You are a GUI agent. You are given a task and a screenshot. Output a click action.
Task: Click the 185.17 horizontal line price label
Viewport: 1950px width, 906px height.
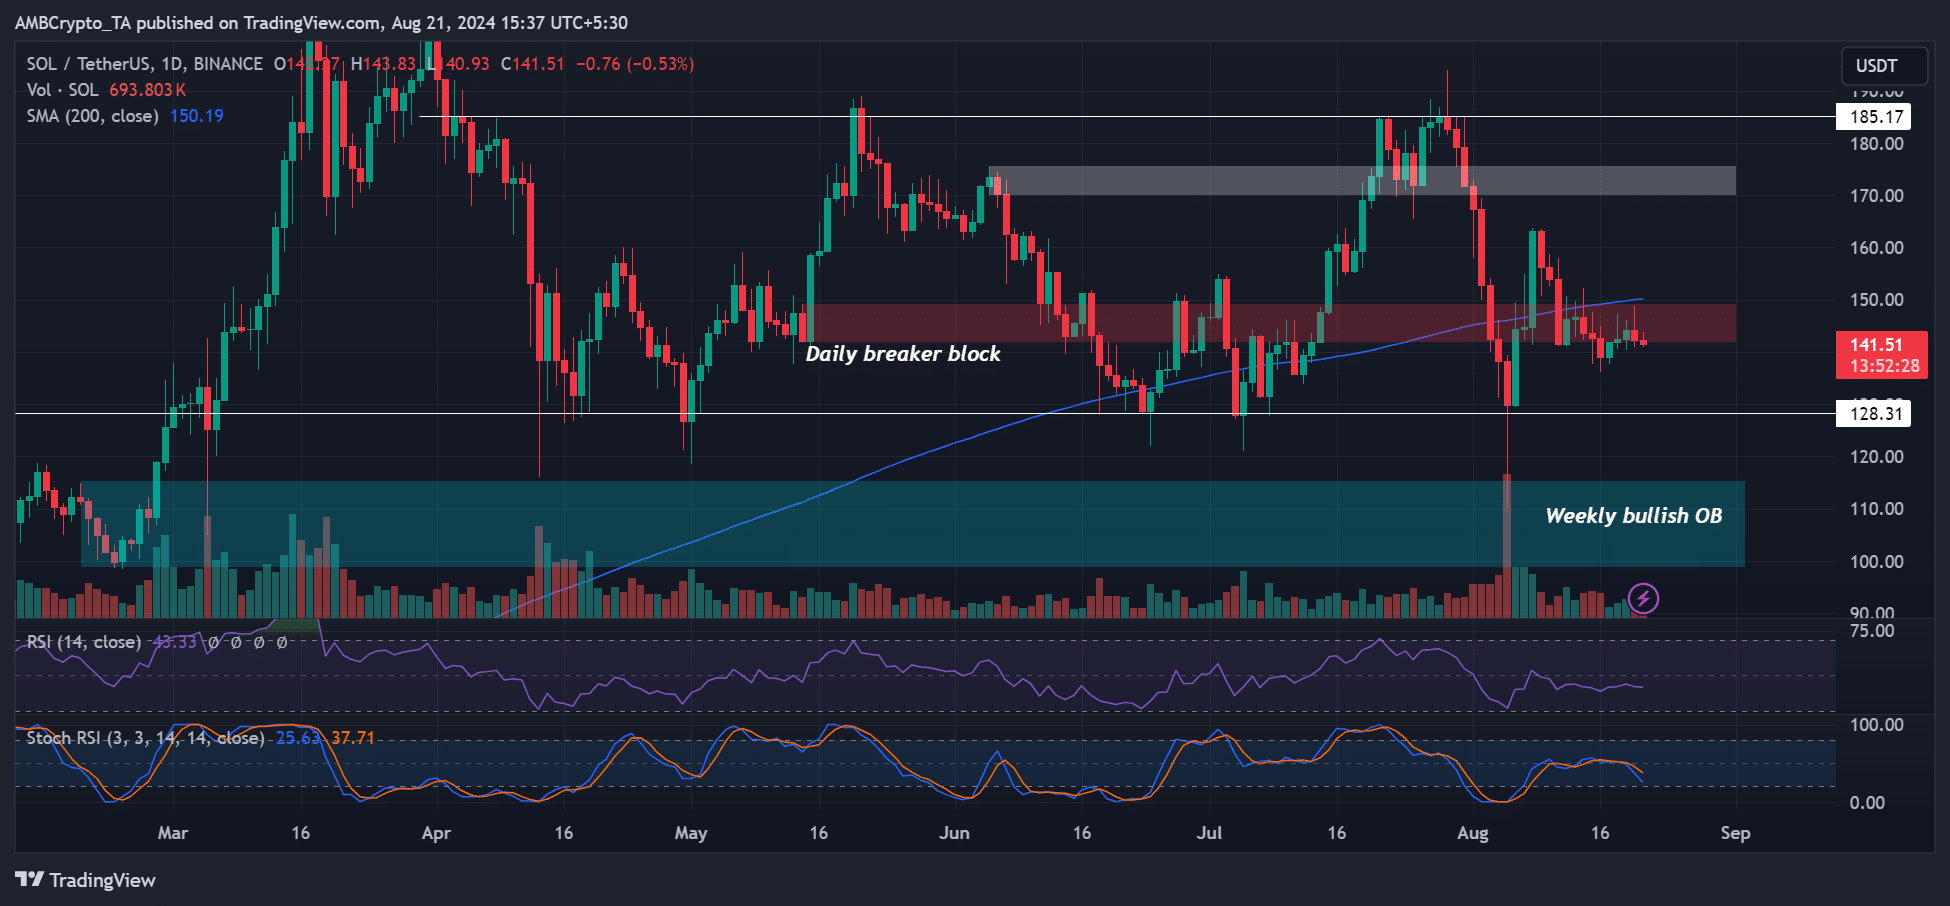(1874, 117)
